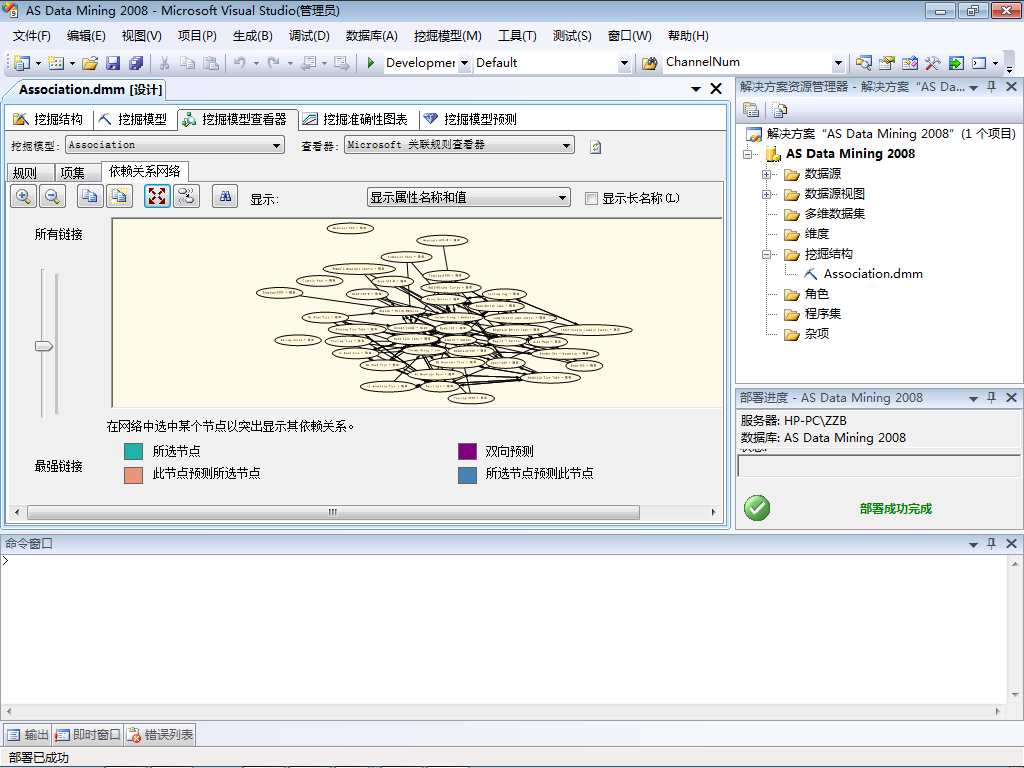The width and height of the screenshot is (1024, 768).
Task: Switch to the 挖掘准确性图表 tab
Action: coord(356,119)
